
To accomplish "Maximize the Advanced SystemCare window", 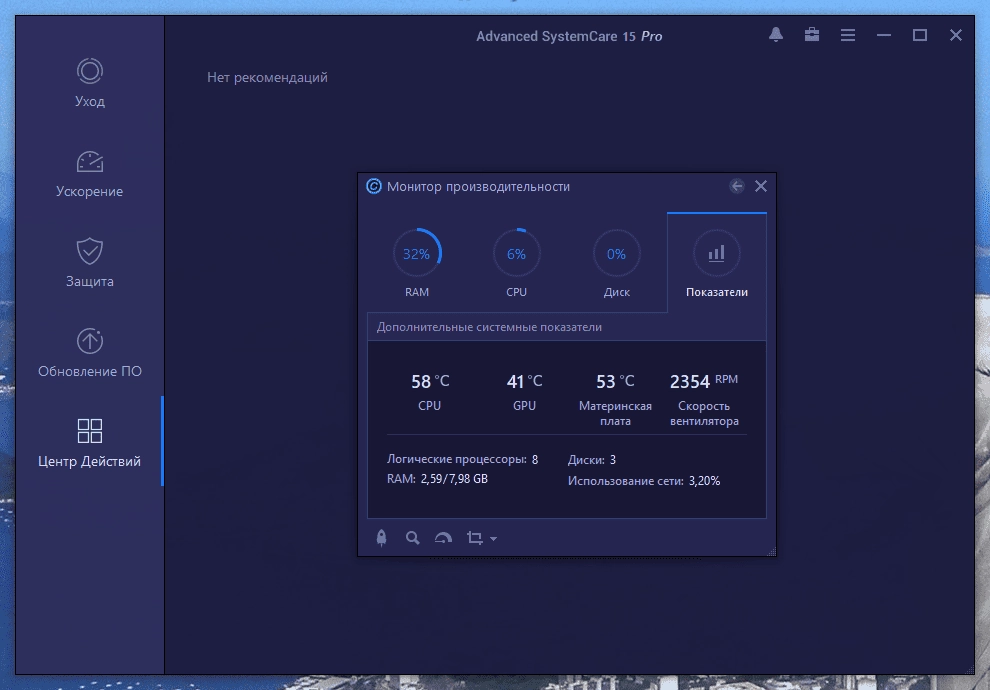I will click(x=920, y=35).
